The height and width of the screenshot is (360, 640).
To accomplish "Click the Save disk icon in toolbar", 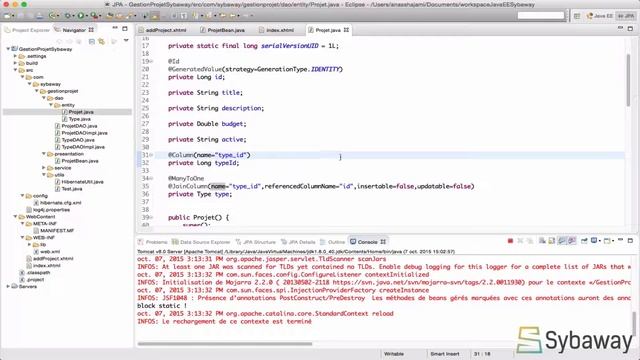I will point(20,16).
